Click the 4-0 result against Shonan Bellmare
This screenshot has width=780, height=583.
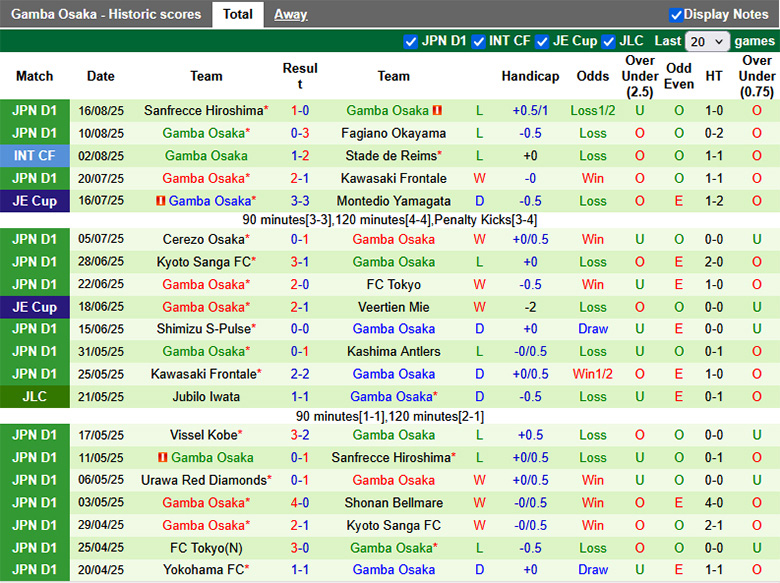300,502
